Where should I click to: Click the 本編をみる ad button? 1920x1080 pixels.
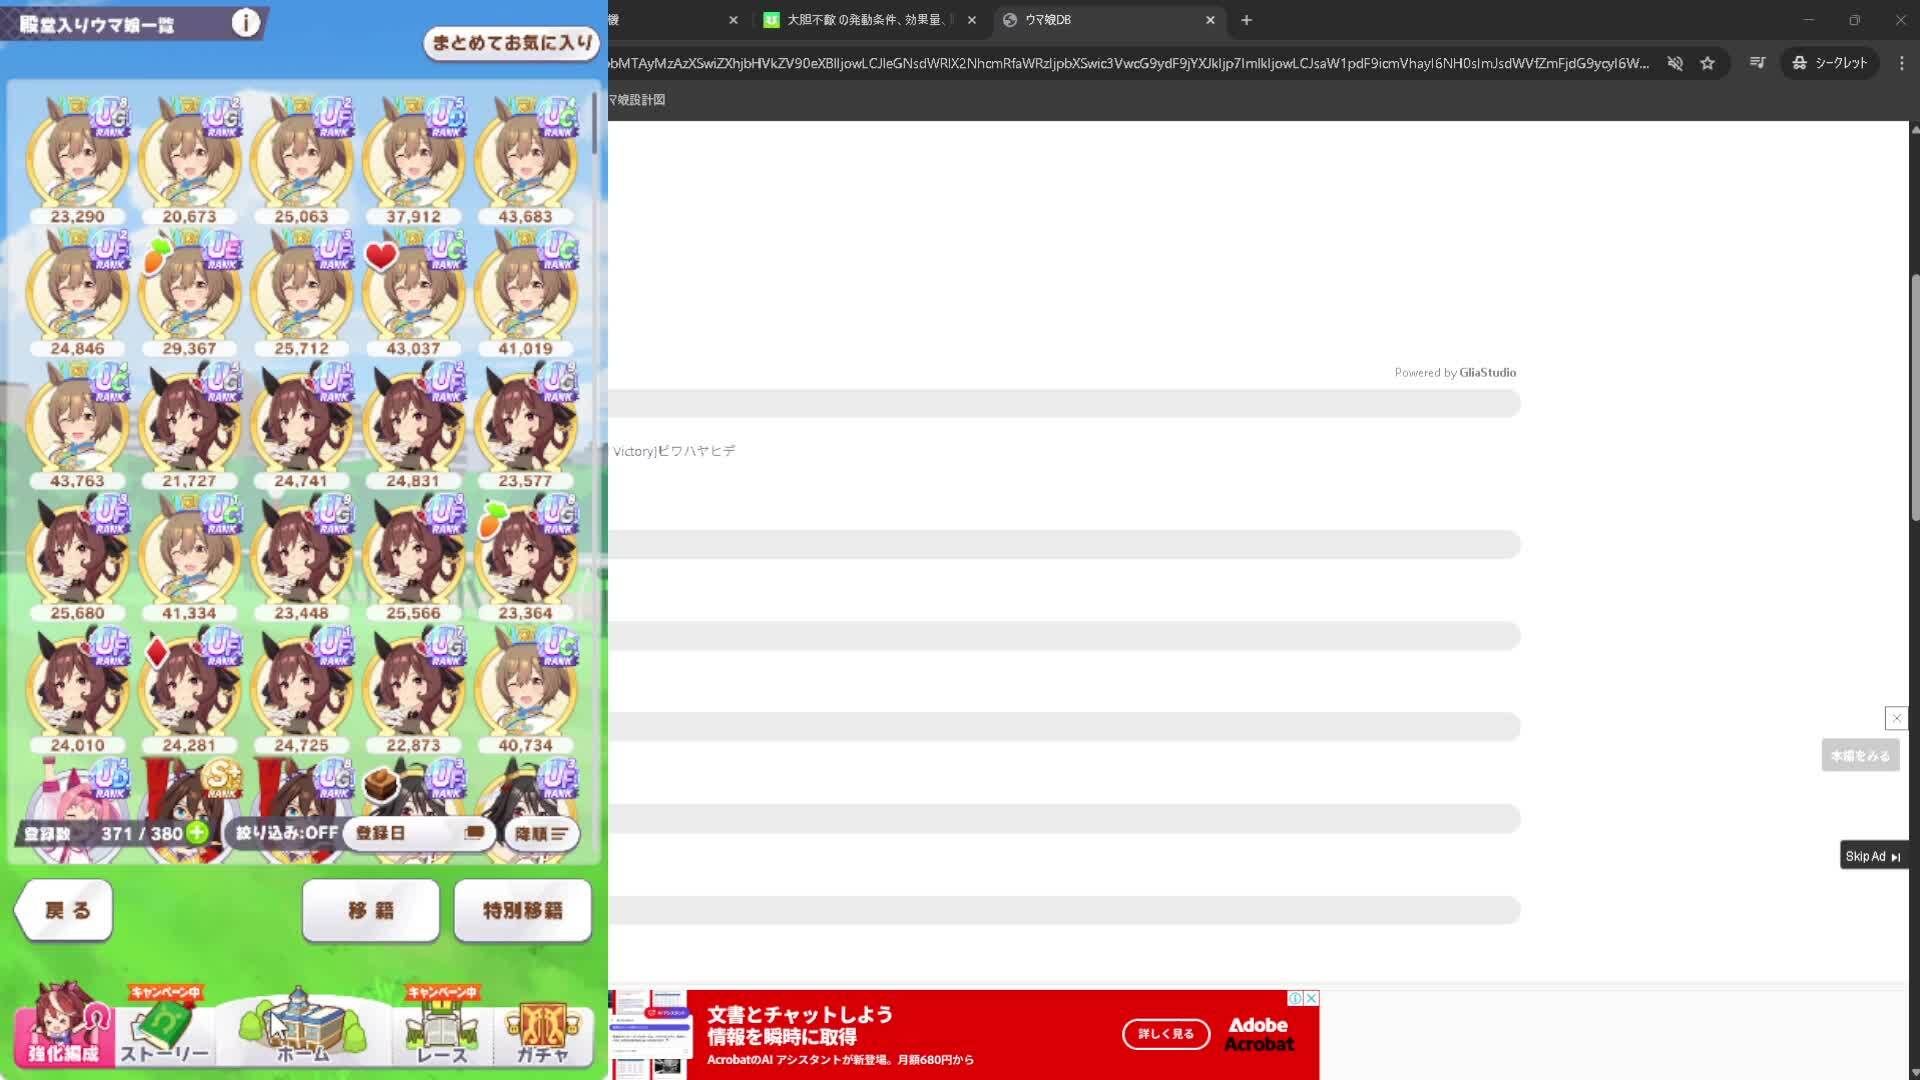[1860, 756]
